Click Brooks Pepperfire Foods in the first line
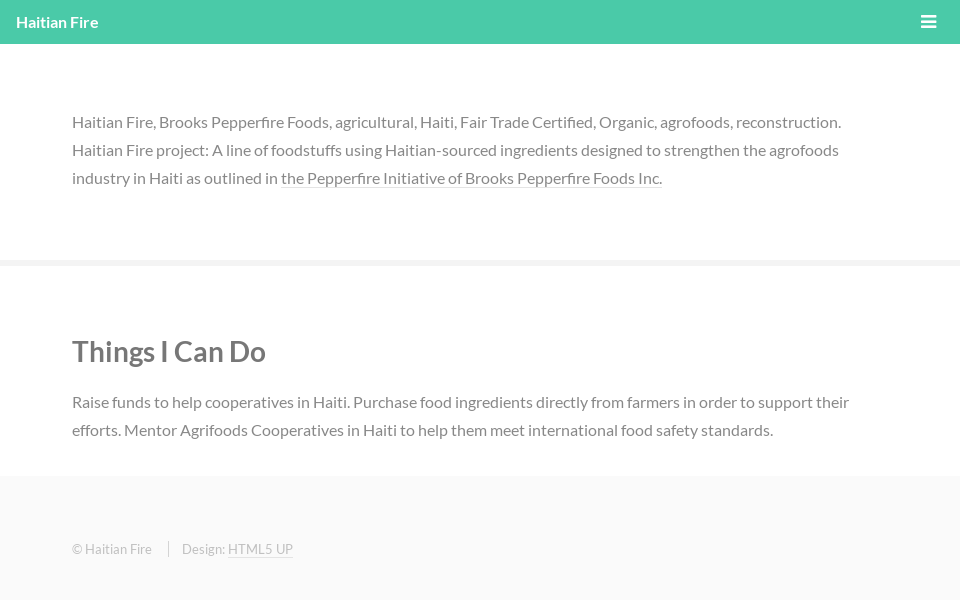This screenshot has height=600, width=960. click(x=244, y=122)
